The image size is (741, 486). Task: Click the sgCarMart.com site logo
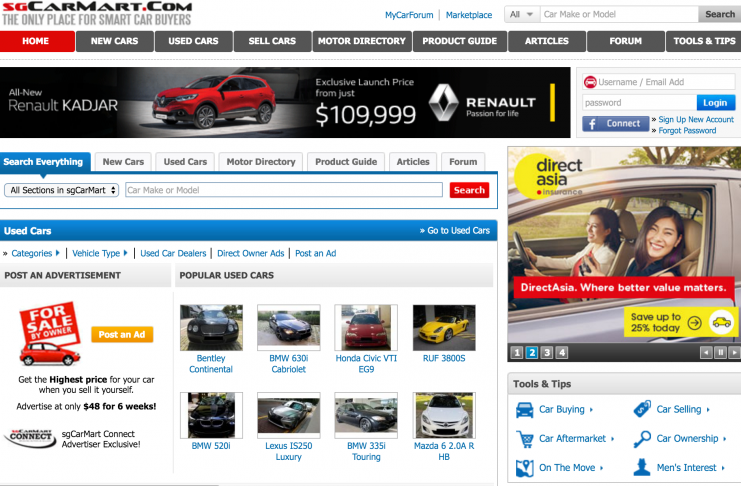click(97, 13)
